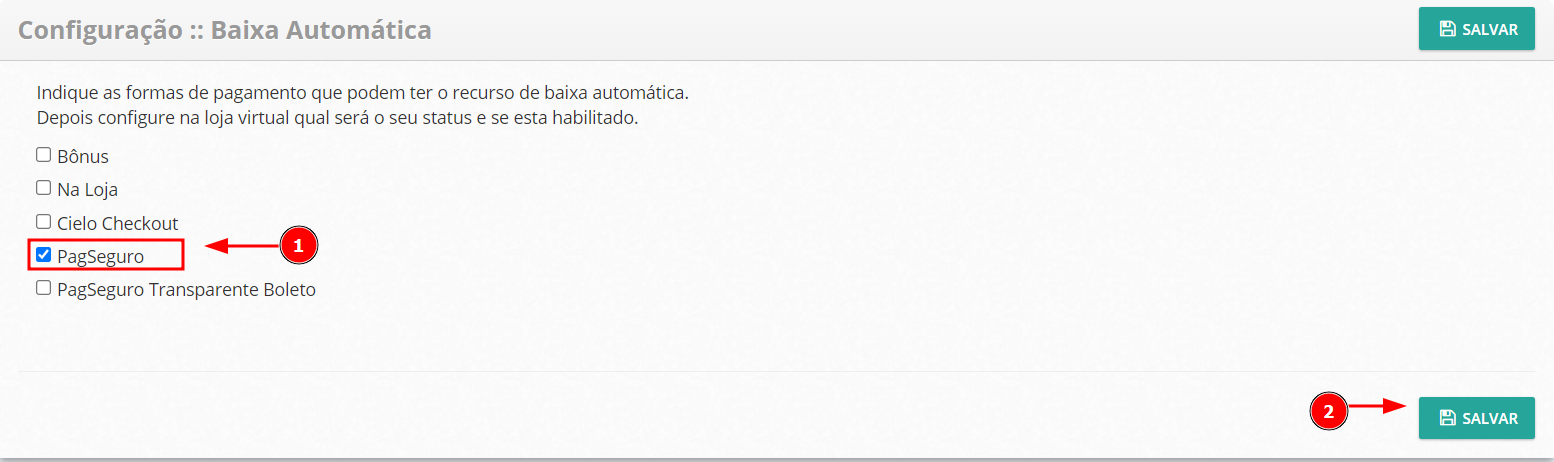Tick the Na Loja checkbox
1554x462 pixels.
[43, 187]
